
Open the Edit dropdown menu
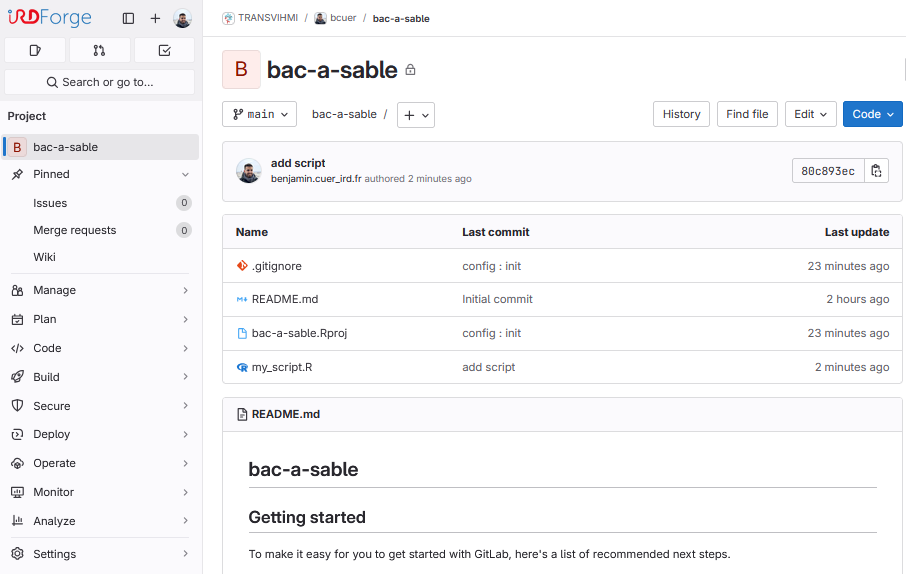coord(810,114)
